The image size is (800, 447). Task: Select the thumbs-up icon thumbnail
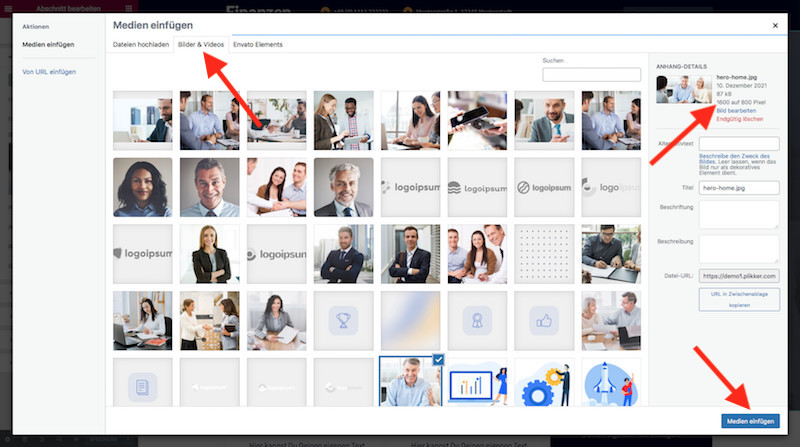coord(544,320)
